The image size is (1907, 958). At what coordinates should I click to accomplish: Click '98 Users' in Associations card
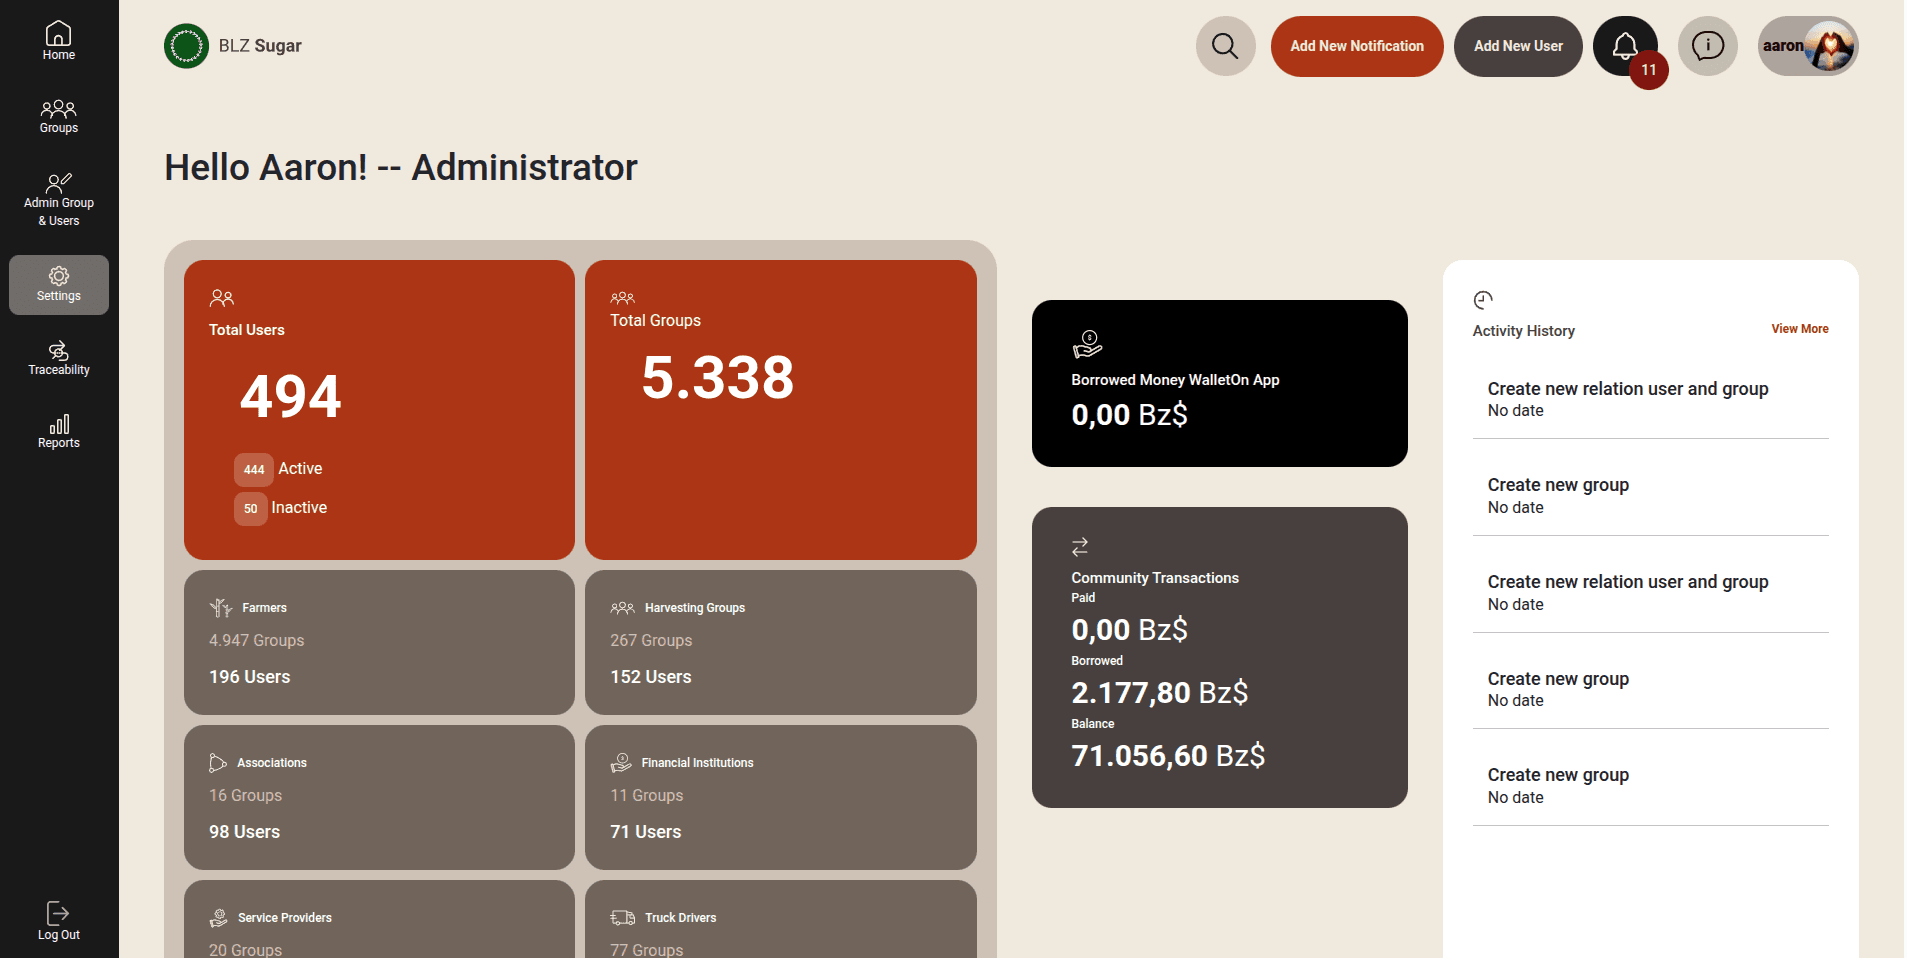pyautogui.click(x=245, y=832)
